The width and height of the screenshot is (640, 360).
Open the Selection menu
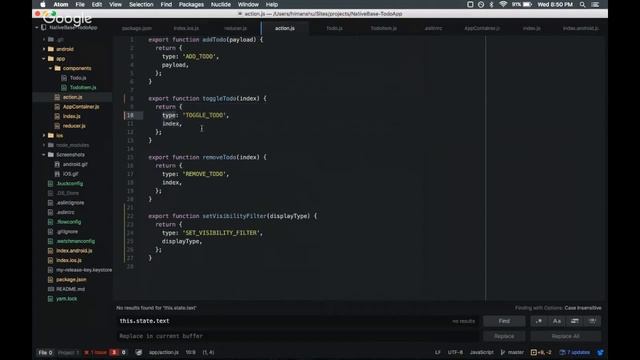(x=141, y=4)
